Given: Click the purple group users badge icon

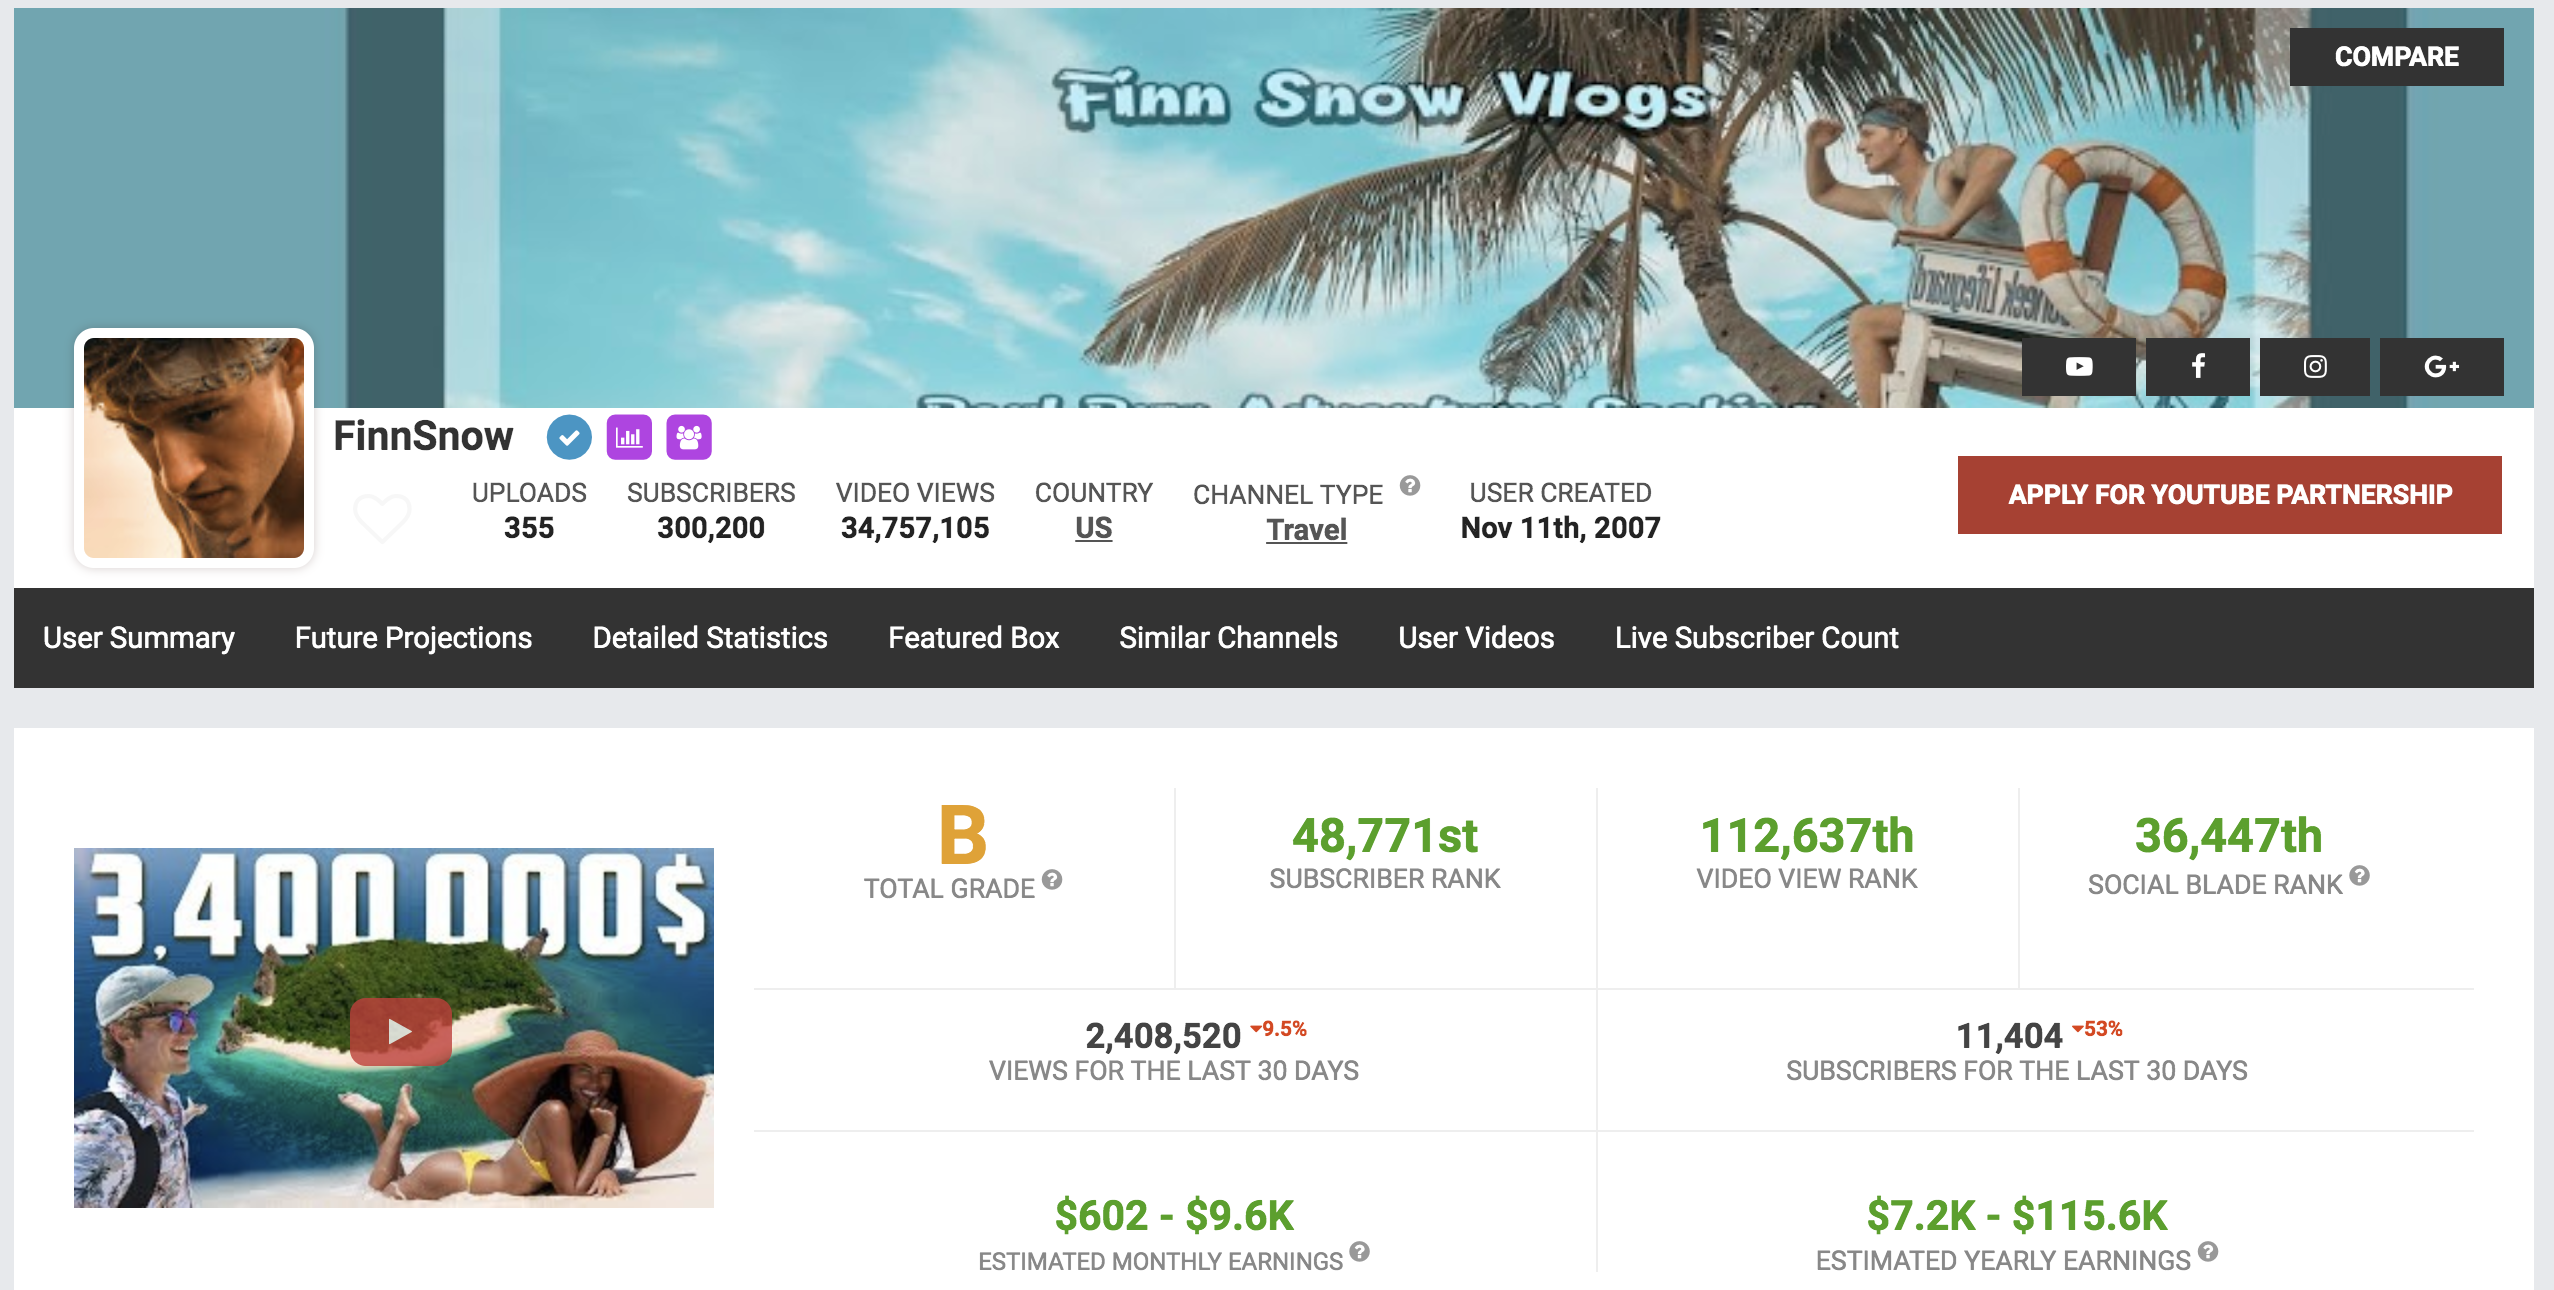Looking at the screenshot, I should coord(689,437).
